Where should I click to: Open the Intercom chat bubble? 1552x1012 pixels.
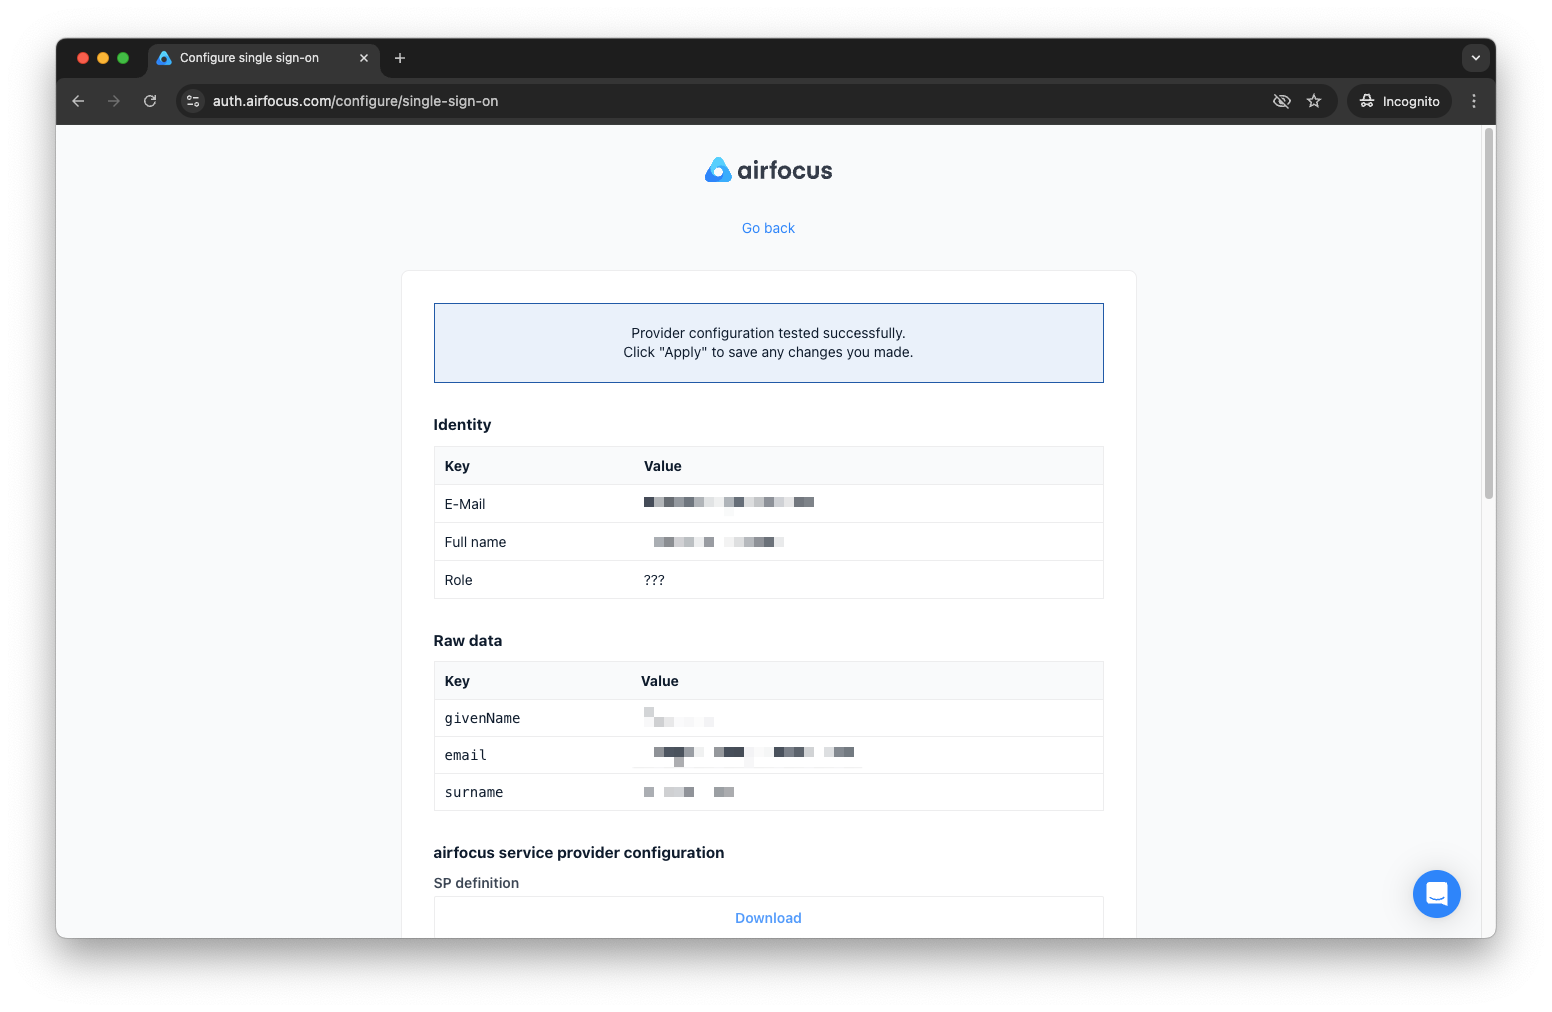click(x=1437, y=894)
